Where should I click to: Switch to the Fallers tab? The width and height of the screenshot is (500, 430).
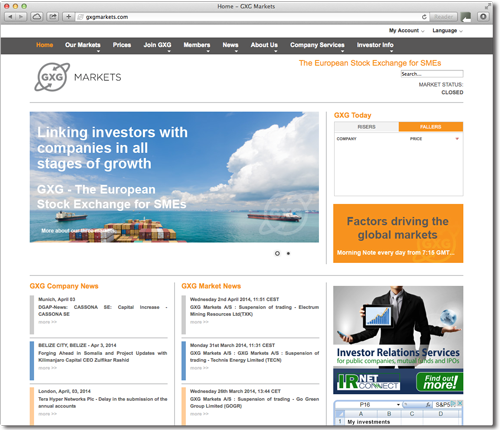point(431,127)
